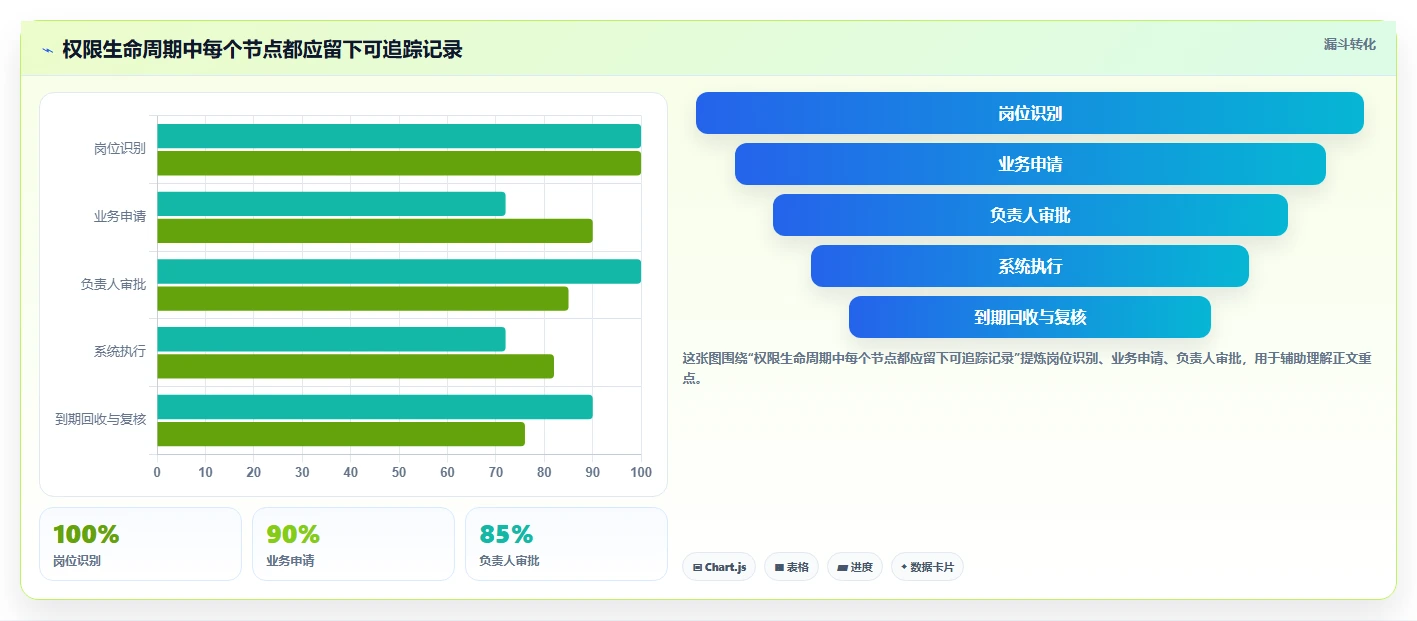Click the x-axis tick label 0
This screenshot has width=1417, height=621.
(x=157, y=472)
